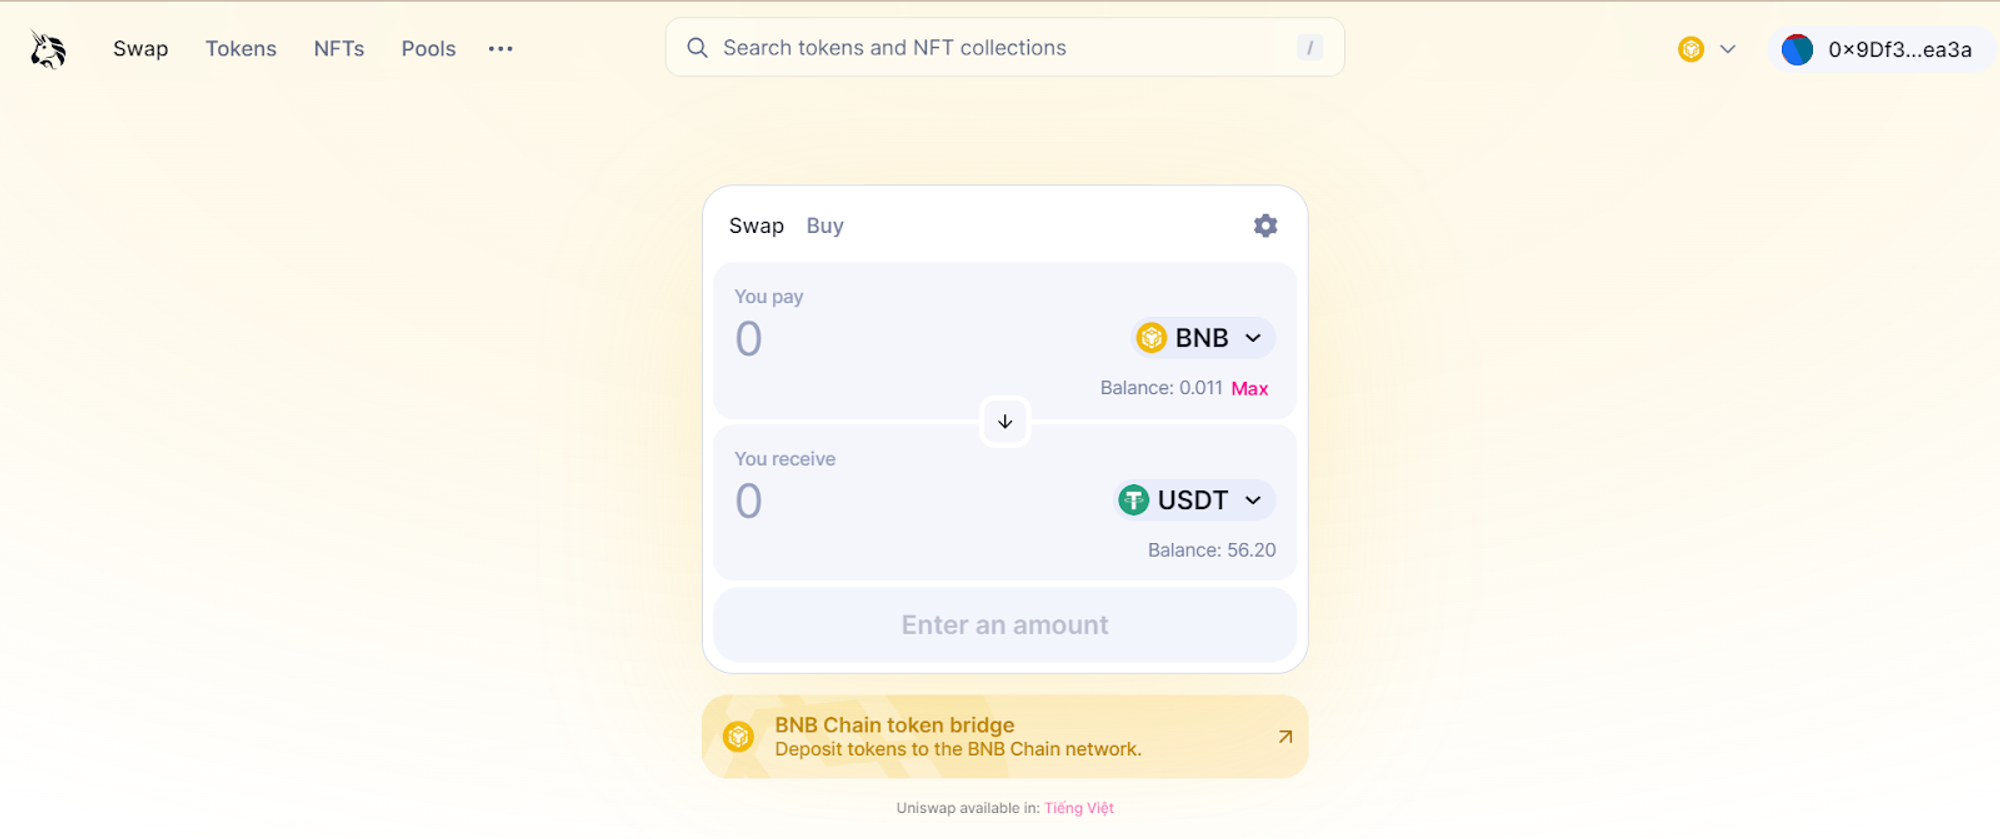Switch to the Buy tab
Screen dimensions: 2000x839
point(825,226)
